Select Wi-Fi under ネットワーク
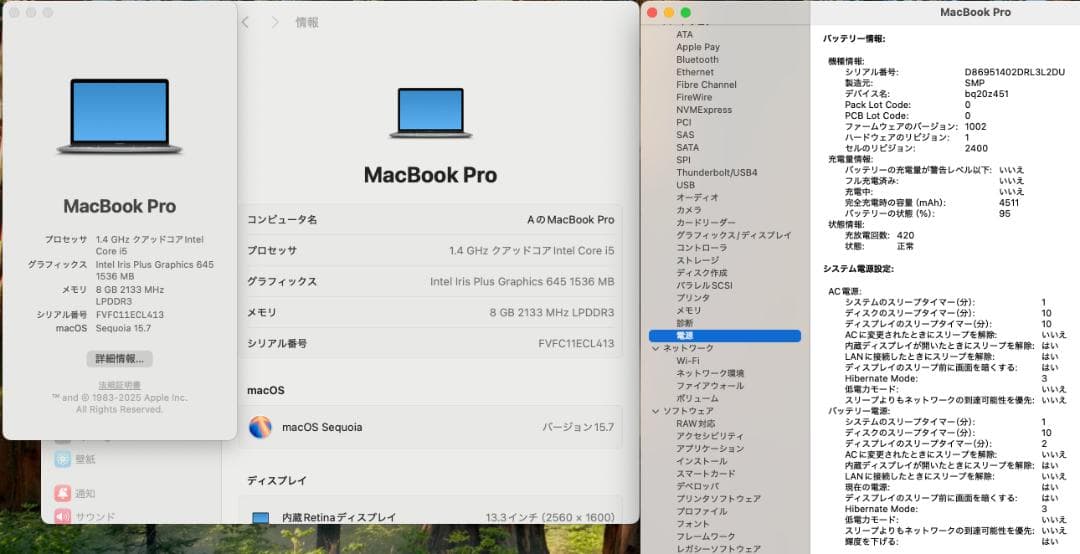 687,360
